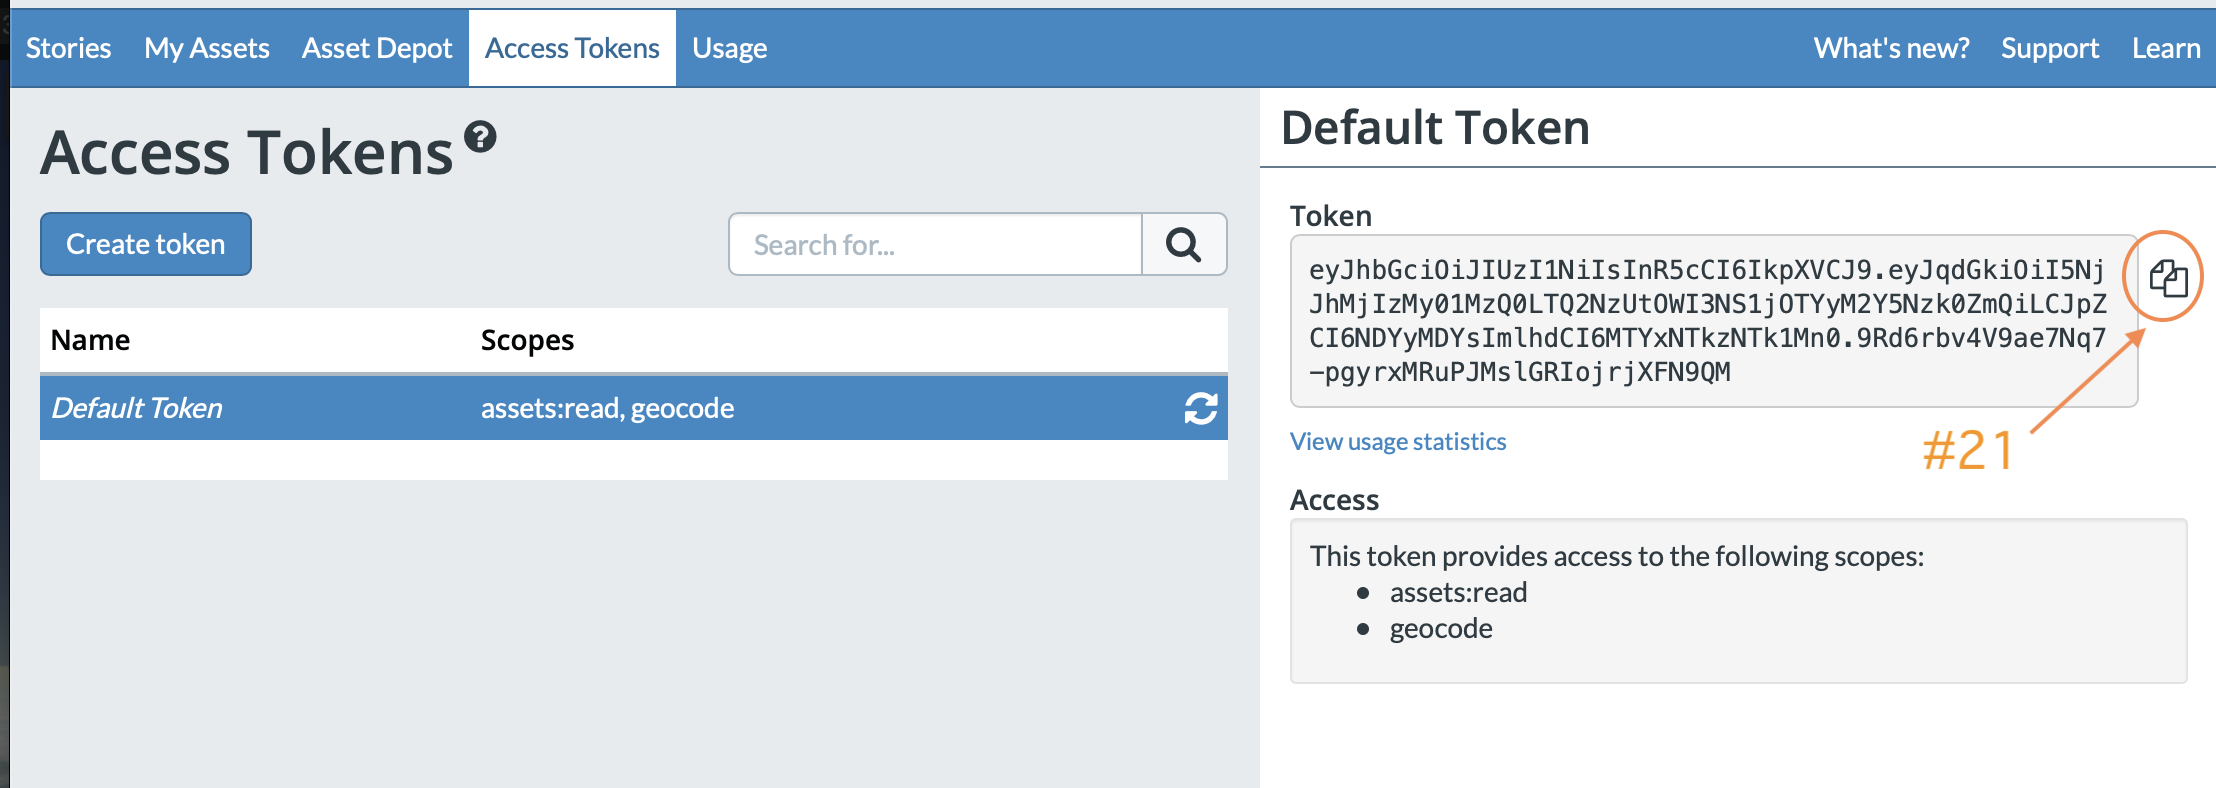This screenshot has width=2216, height=788.
Task: Open the Usage tab
Action: pos(730,48)
